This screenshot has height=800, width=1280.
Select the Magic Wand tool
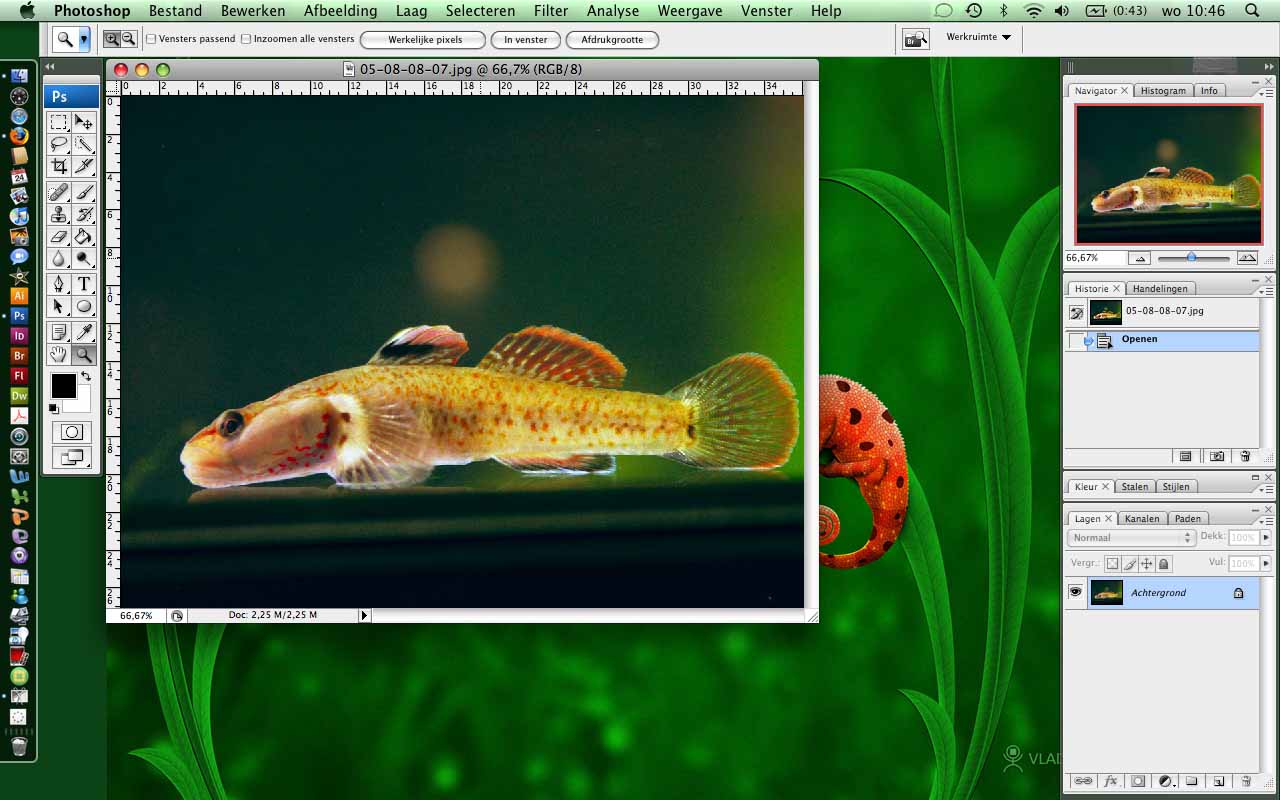[x=84, y=145]
